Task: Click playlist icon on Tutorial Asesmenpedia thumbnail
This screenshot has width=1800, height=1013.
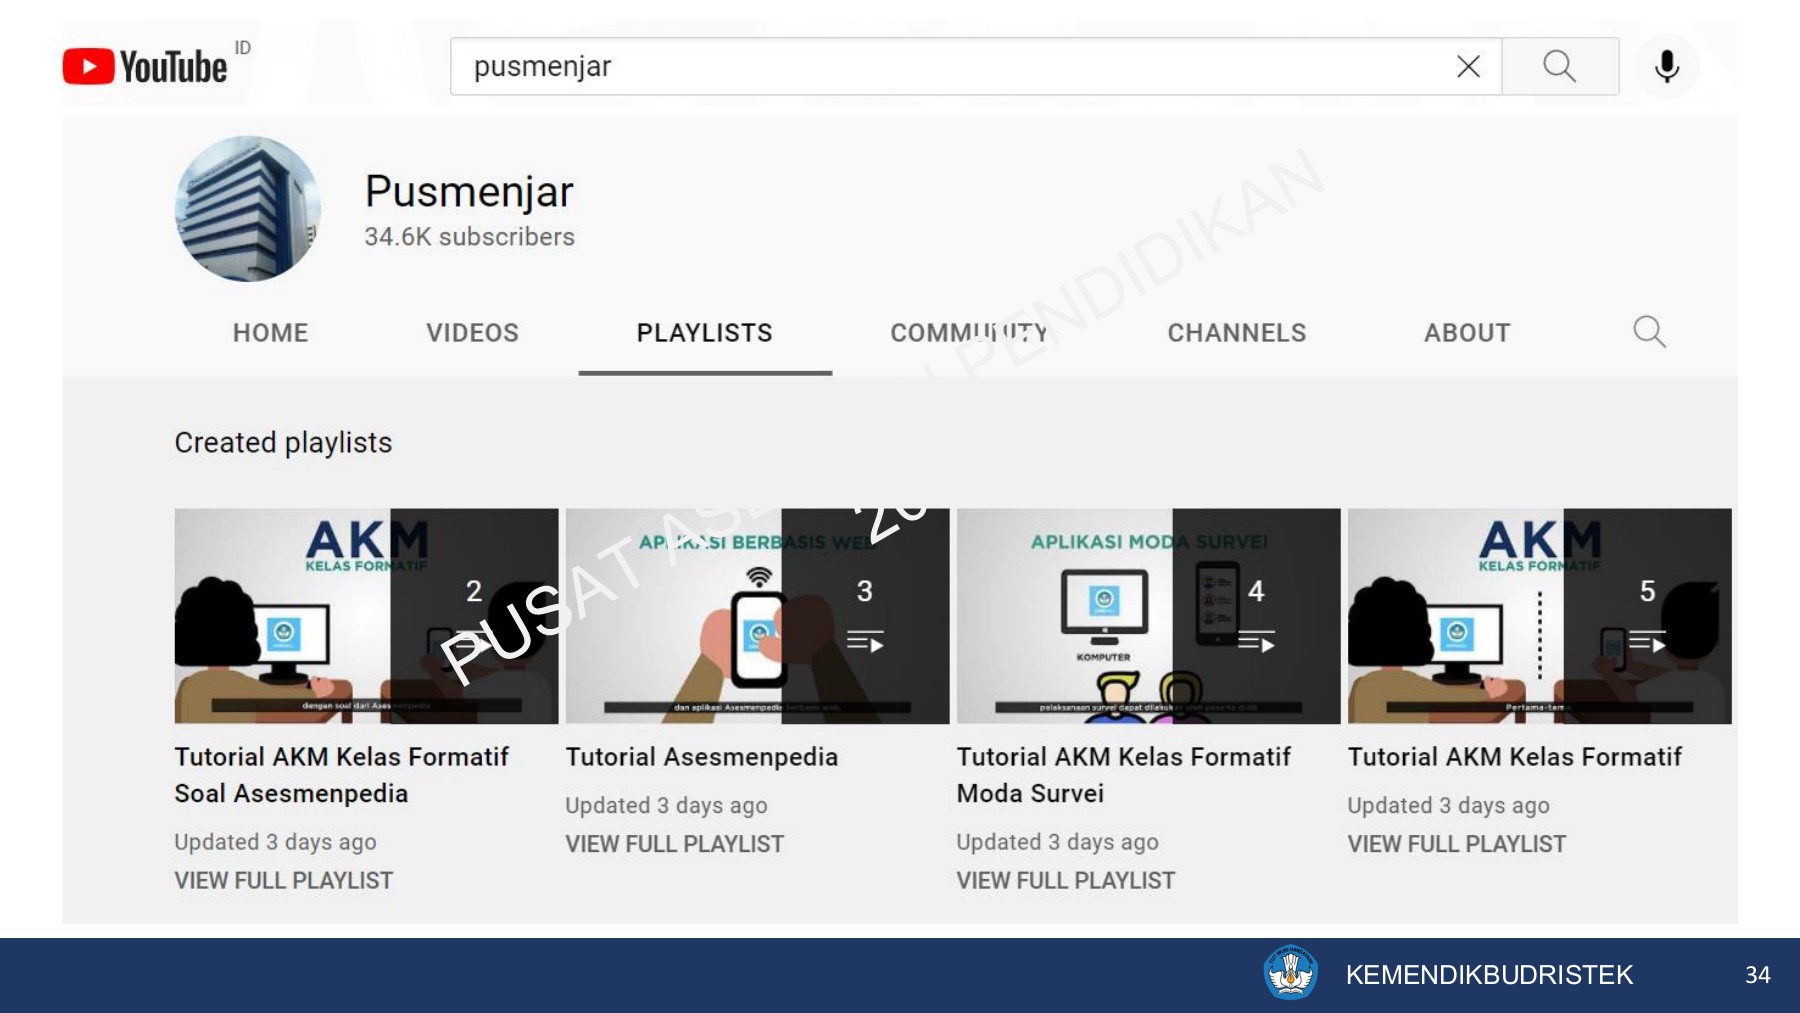Action: point(865,641)
